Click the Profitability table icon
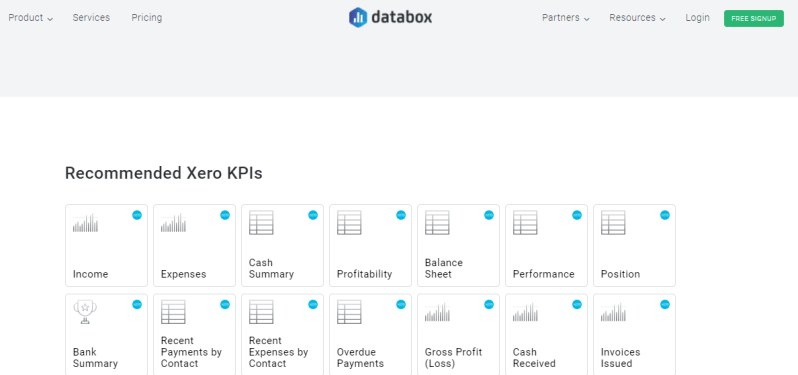The height and width of the screenshot is (375, 798). [x=349, y=223]
